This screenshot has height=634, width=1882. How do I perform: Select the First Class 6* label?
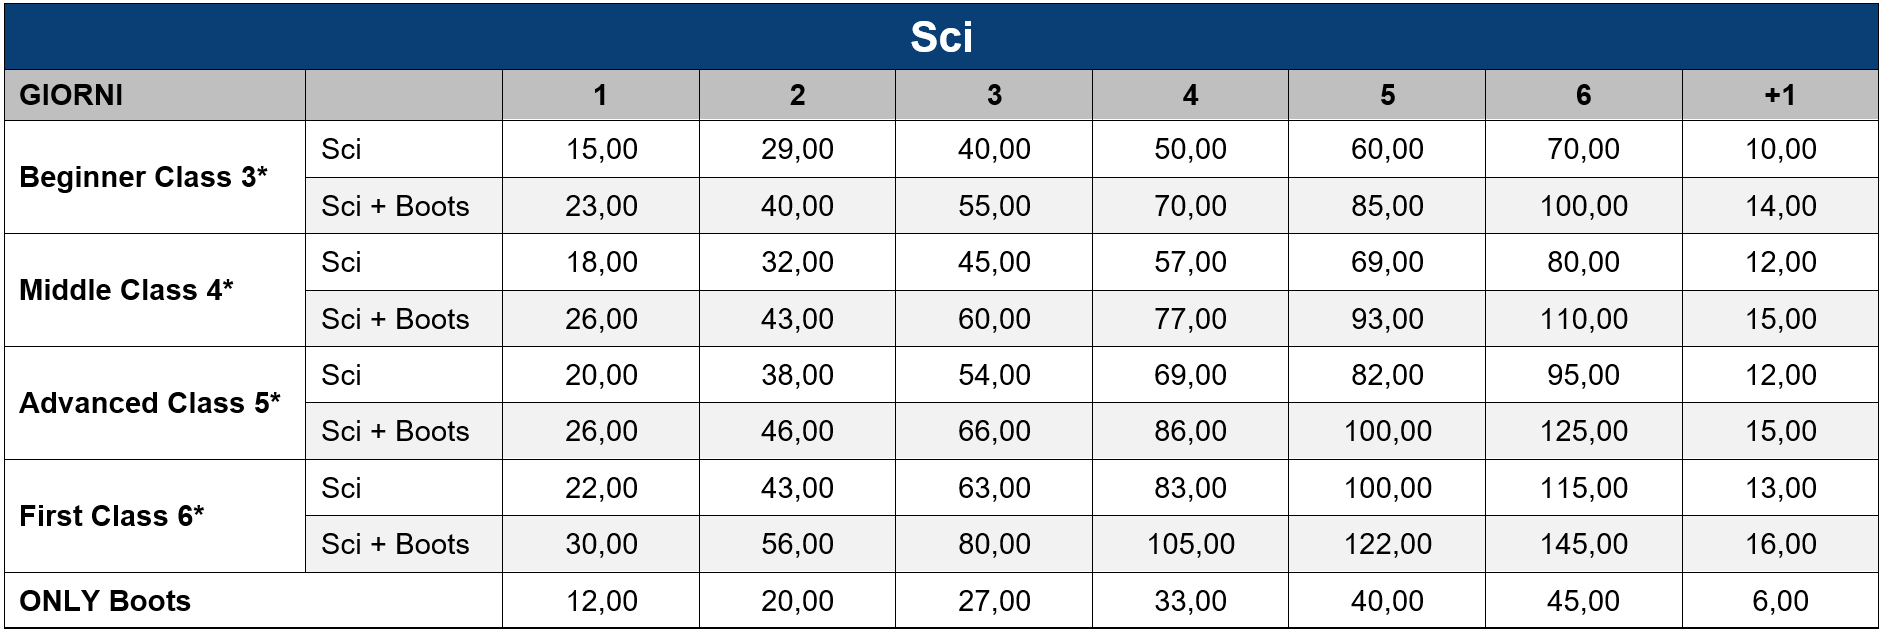(111, 516)
